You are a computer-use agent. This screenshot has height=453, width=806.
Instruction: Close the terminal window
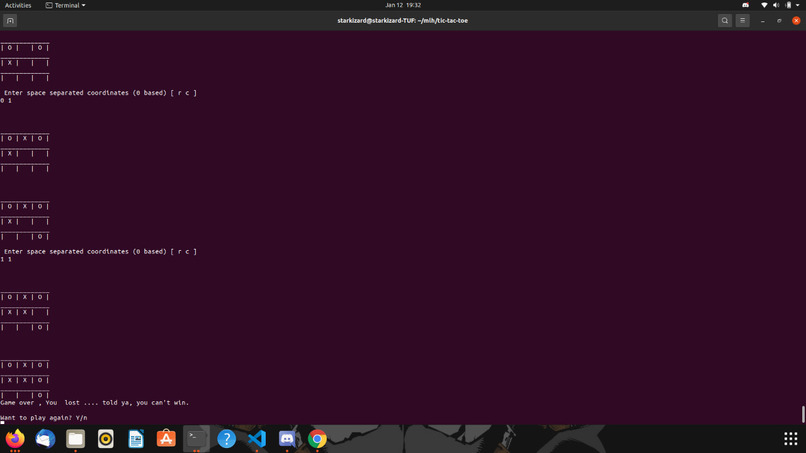click(796, 21)
